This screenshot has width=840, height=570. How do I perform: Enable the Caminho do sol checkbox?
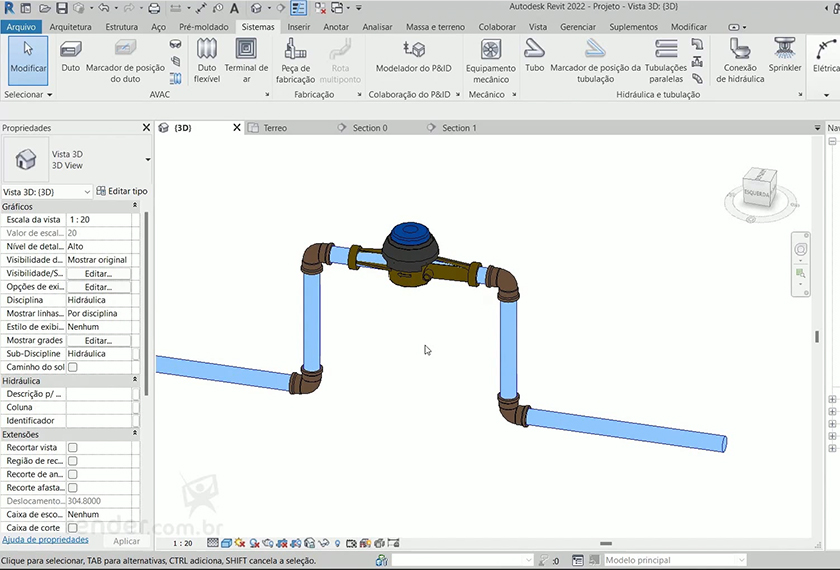coord(72,367)
